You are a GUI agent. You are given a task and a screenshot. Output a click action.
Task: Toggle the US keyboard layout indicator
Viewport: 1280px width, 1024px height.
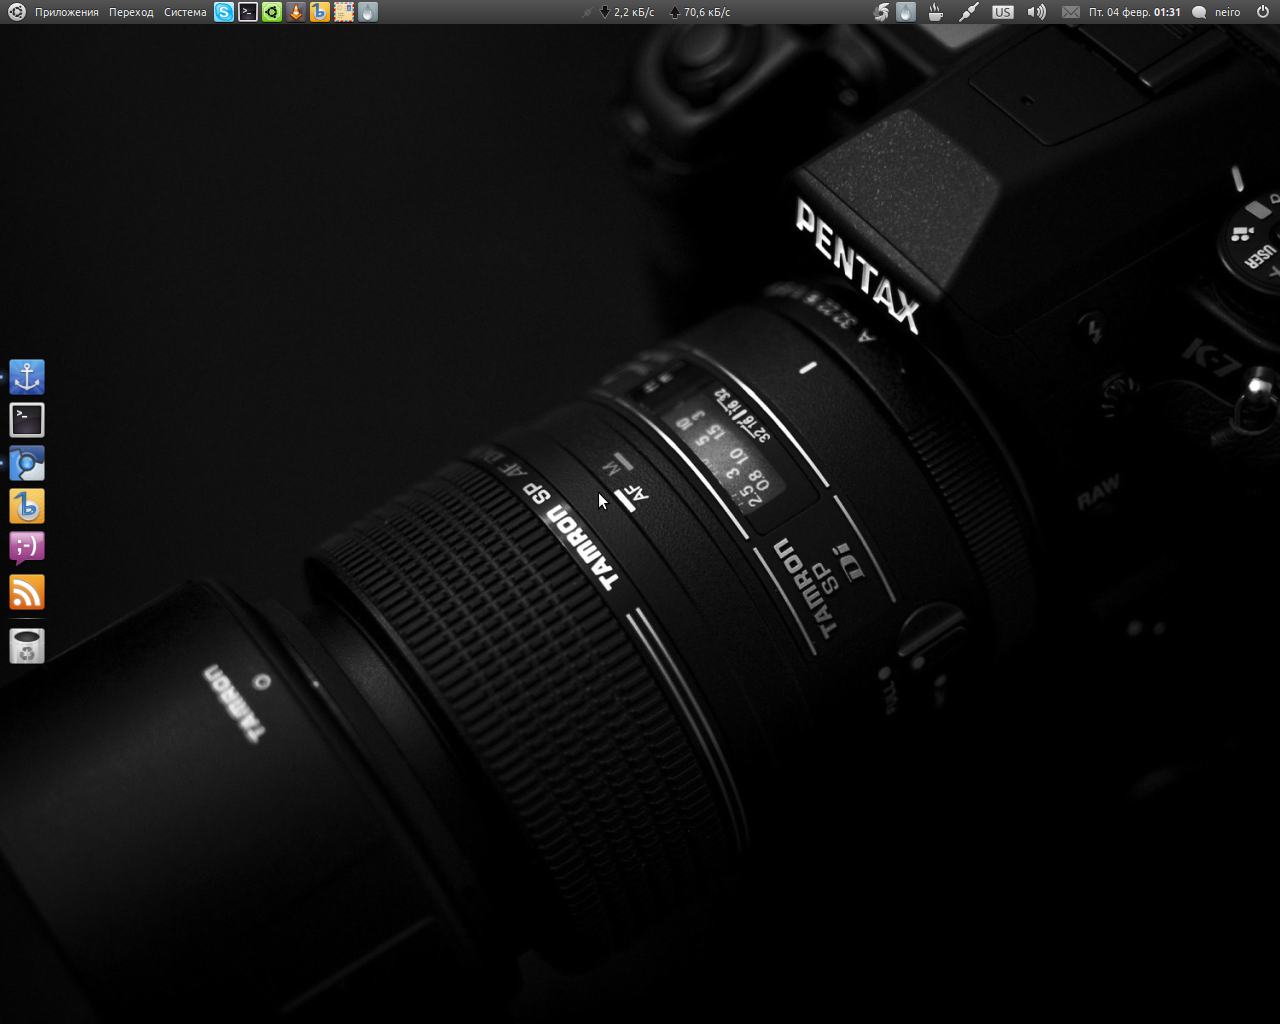pyautogui.click(x=1002, y=12)
